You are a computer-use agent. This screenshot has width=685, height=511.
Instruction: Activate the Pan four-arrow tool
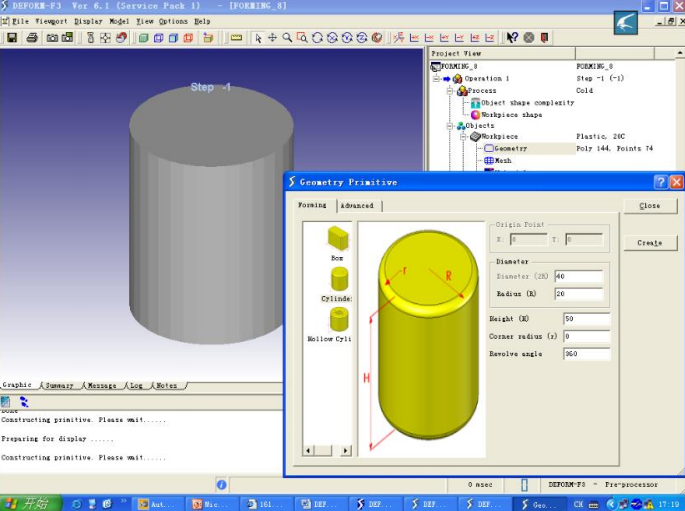click(x=272, y=38)
